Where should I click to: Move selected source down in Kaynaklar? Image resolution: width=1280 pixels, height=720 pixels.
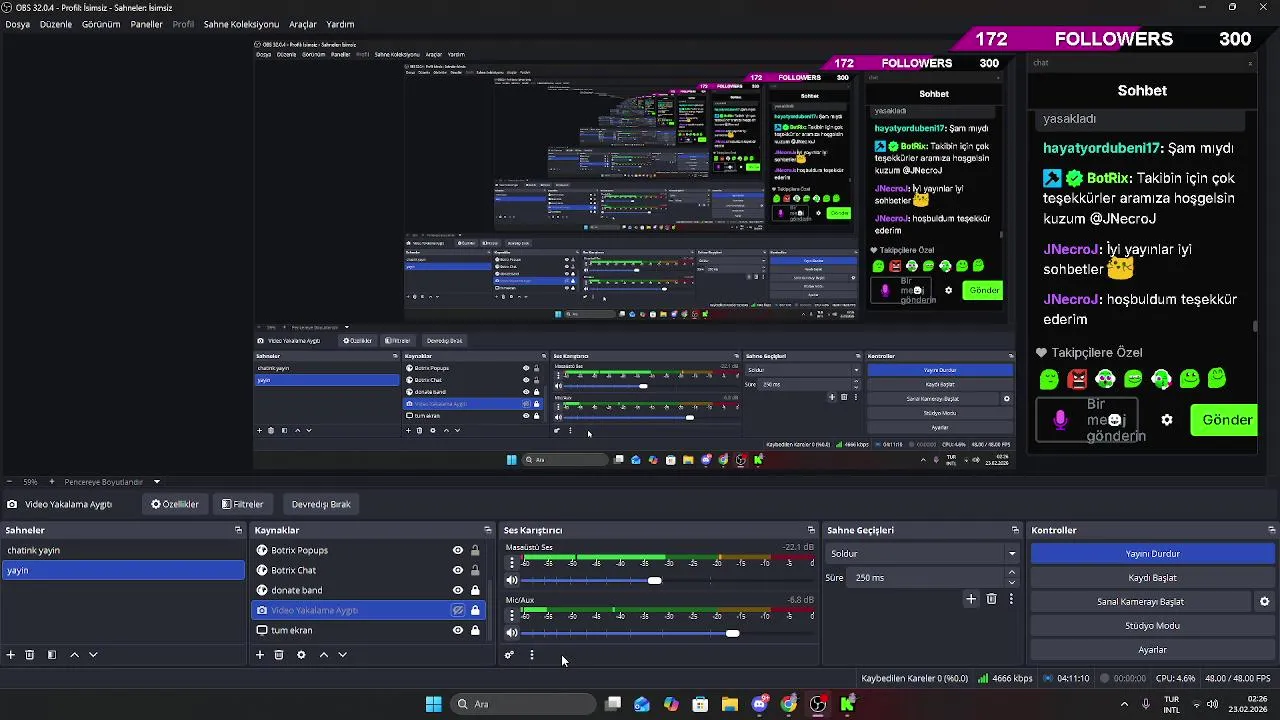click(342, 655)
